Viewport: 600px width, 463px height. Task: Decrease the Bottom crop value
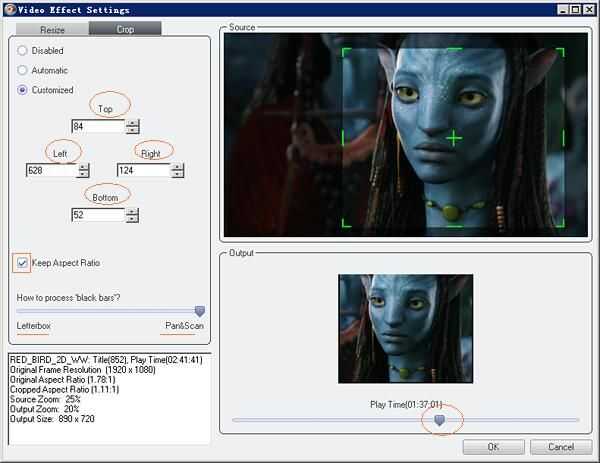coord(132,218)
